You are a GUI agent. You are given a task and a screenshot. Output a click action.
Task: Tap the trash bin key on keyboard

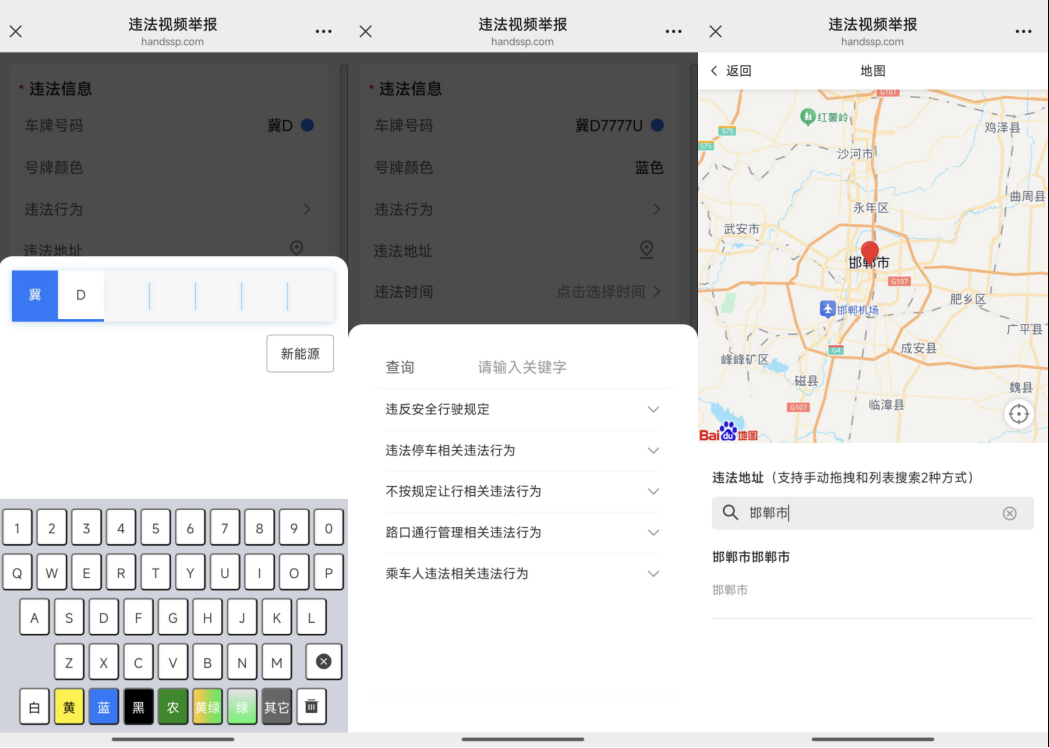click(x=311, y=707)
